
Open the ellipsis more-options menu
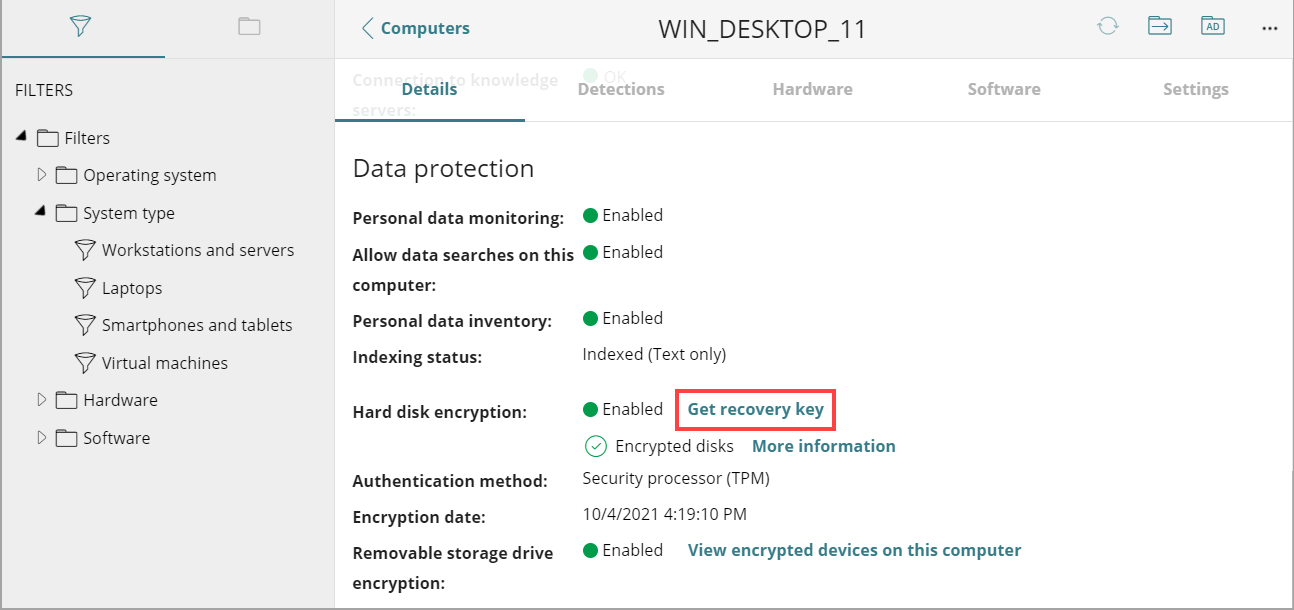coord(1269,27)
